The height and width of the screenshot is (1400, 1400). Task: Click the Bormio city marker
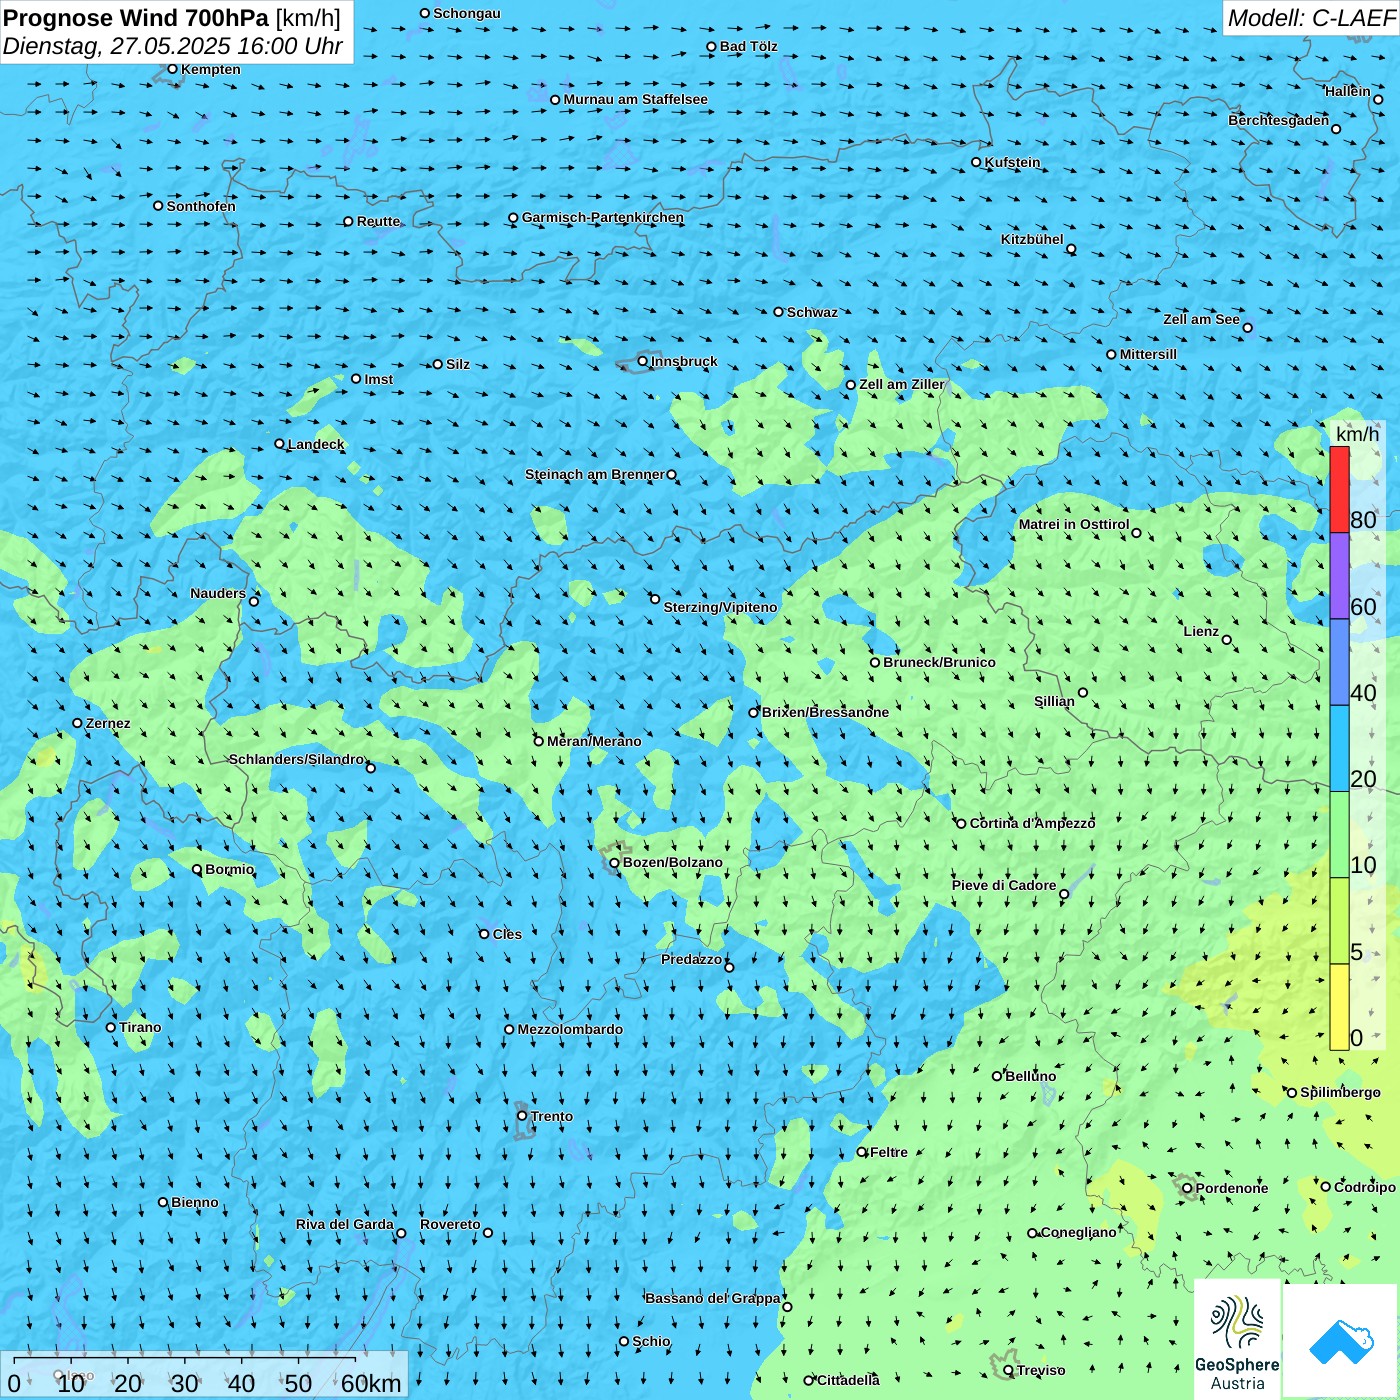point(197,869)
